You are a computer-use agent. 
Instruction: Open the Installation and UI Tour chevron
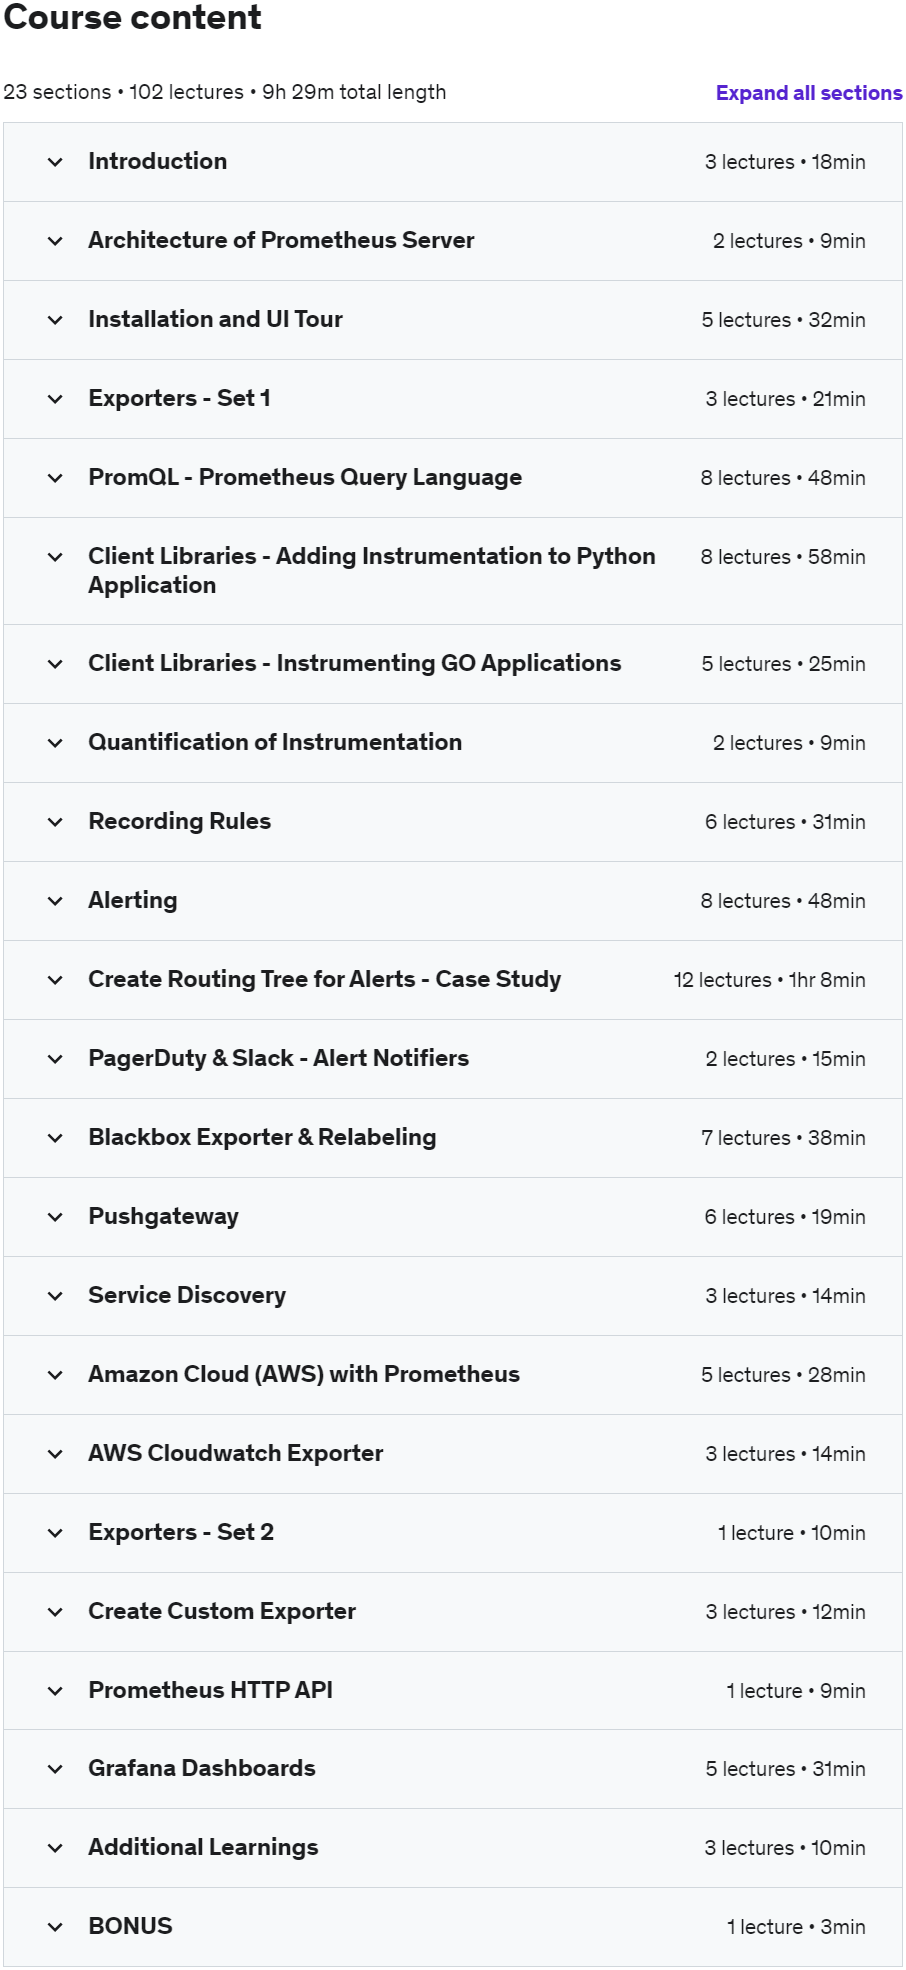coord(55,320)
